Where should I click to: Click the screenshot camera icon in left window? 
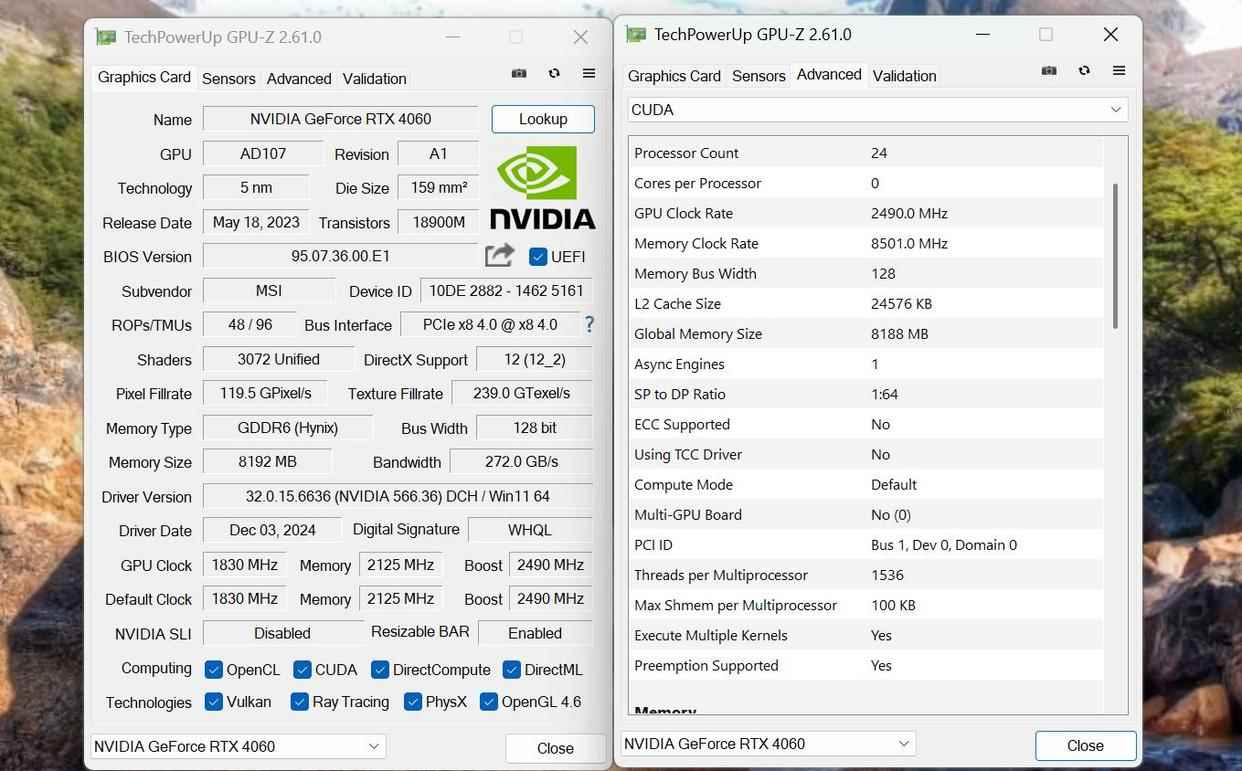[519, 74]
